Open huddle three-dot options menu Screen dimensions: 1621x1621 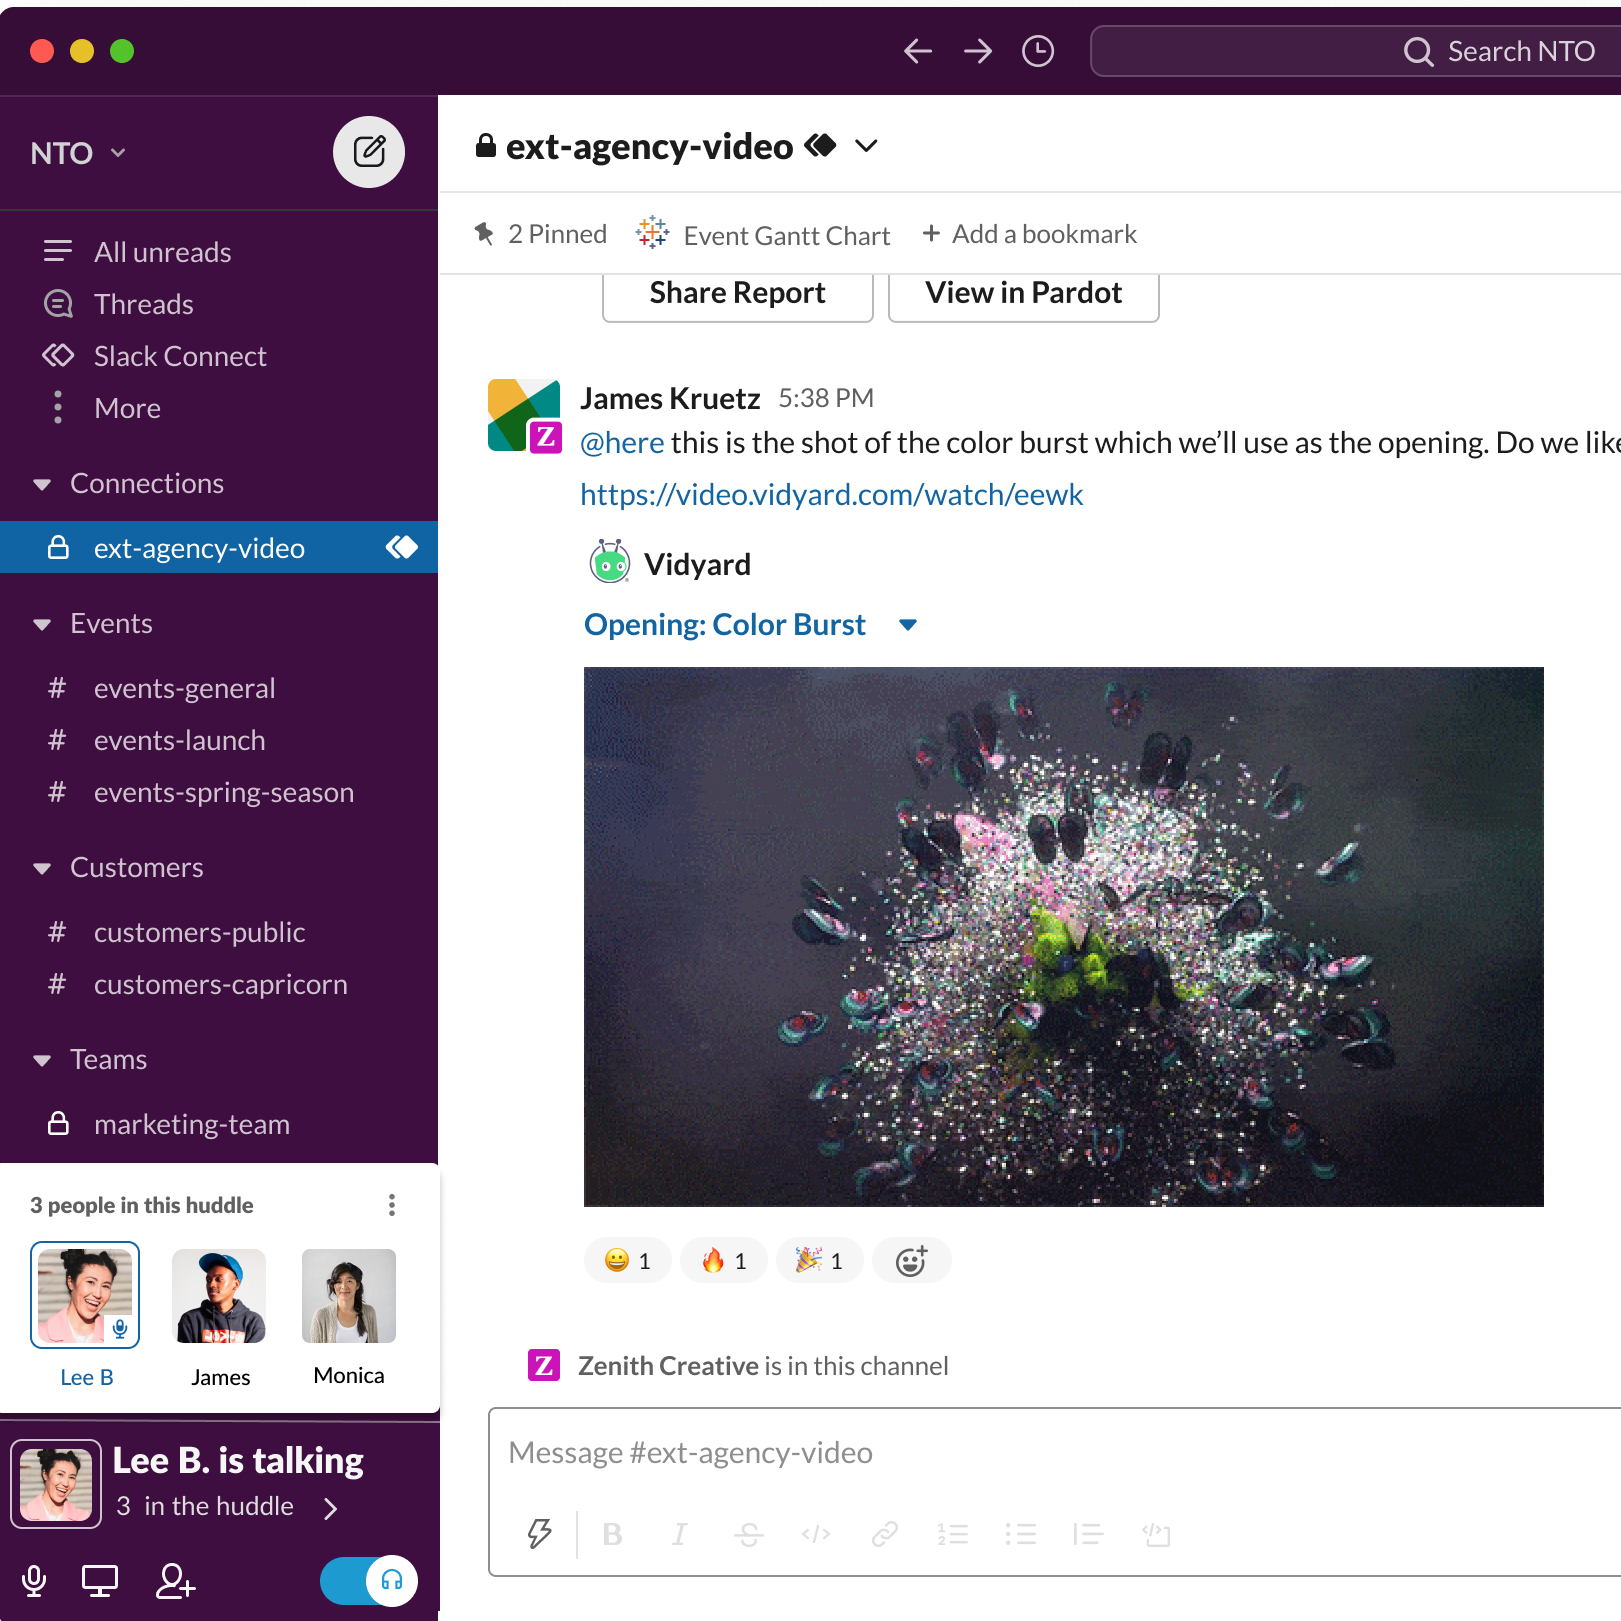pos(391,1205)
